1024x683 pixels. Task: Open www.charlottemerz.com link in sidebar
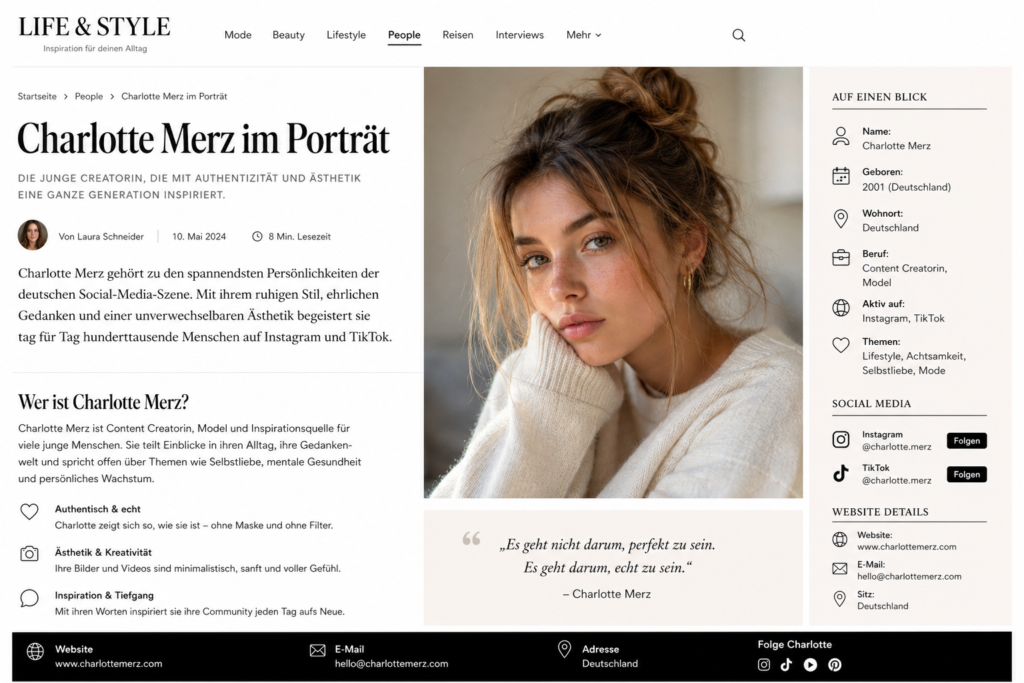906,547
